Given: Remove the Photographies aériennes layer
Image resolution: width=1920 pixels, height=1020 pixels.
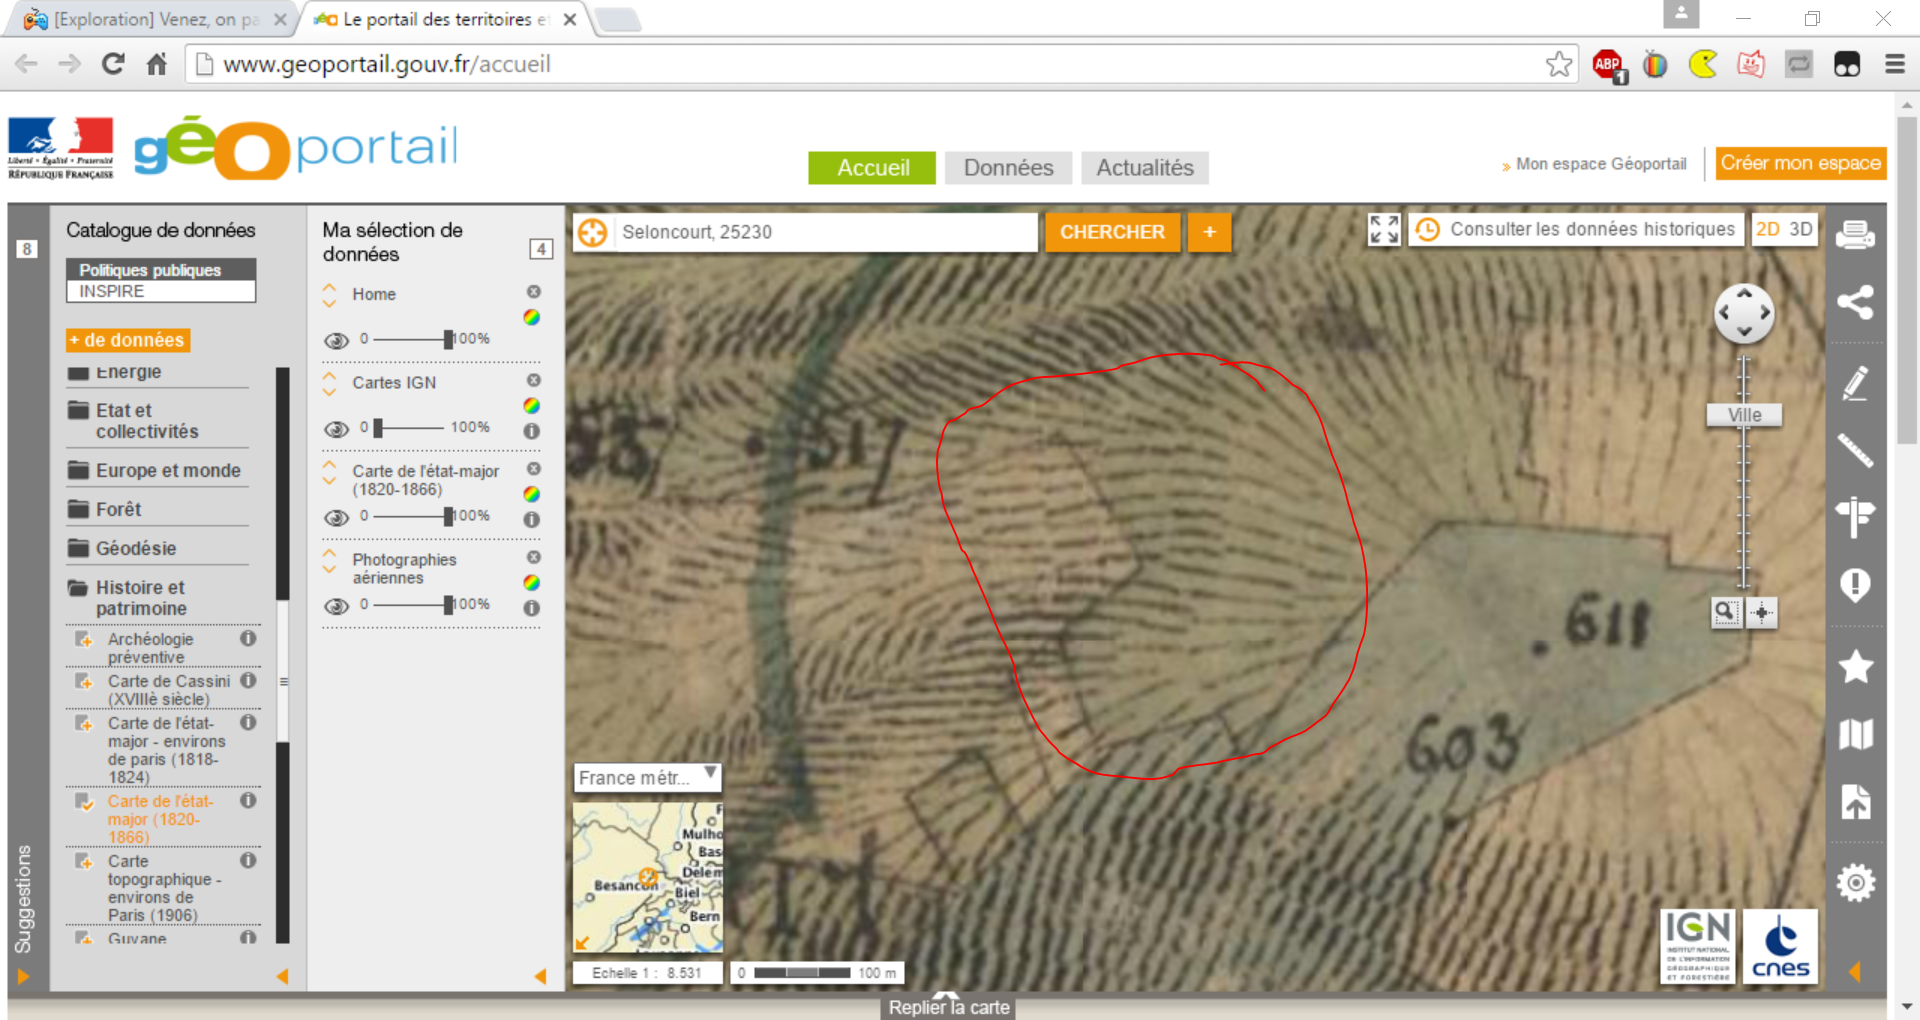Looking at the screenshot, I should [534, 557].
